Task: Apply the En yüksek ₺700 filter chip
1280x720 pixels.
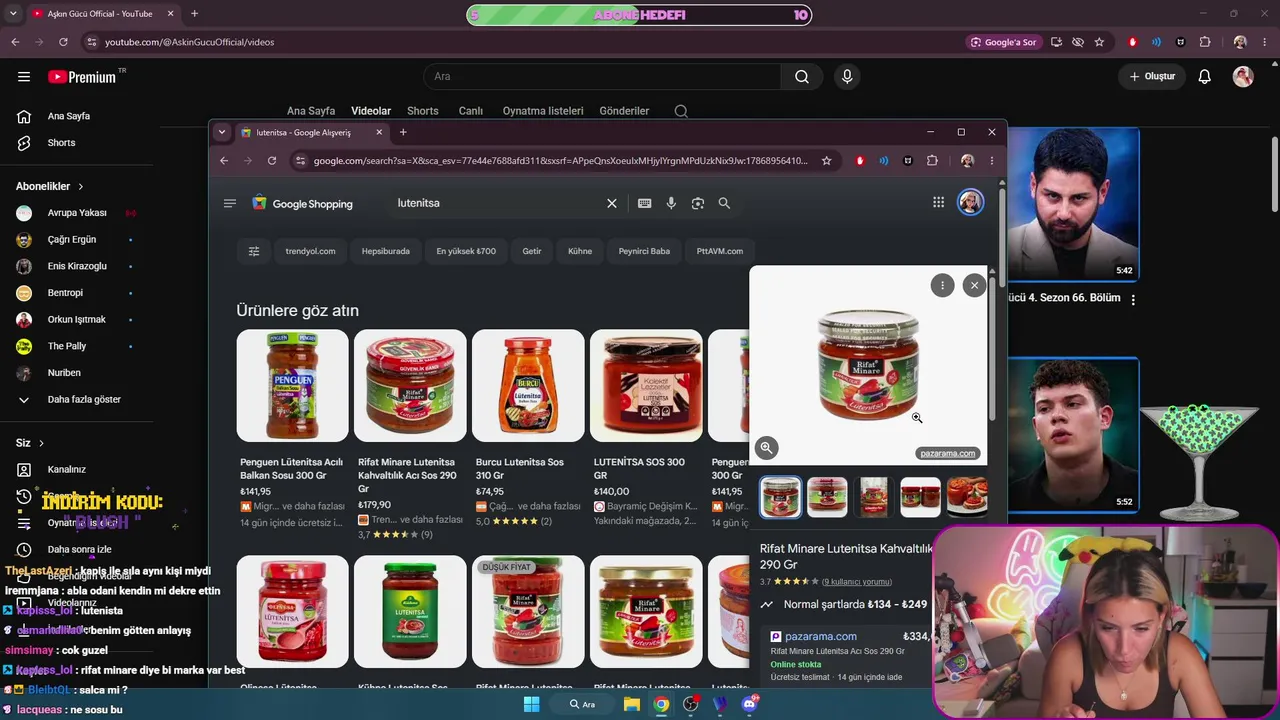Action: coord(466,251)
